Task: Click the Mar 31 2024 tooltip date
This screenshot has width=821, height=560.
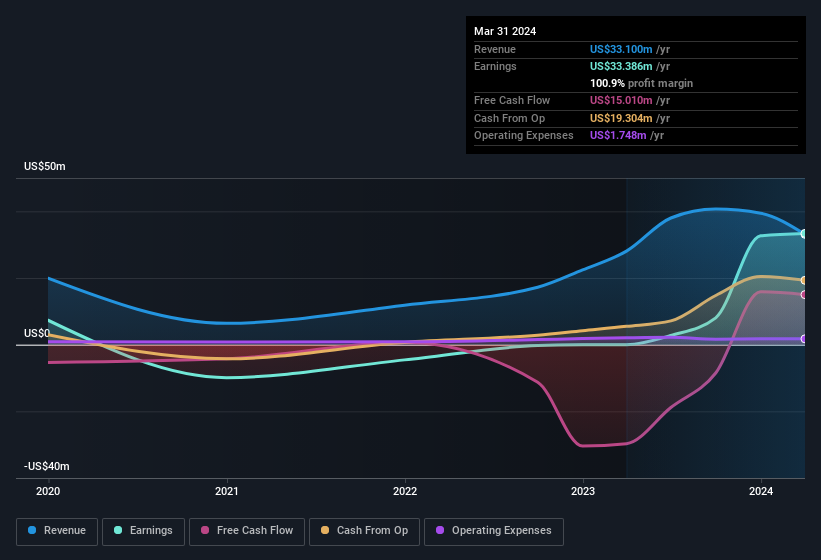Action: 505,31
